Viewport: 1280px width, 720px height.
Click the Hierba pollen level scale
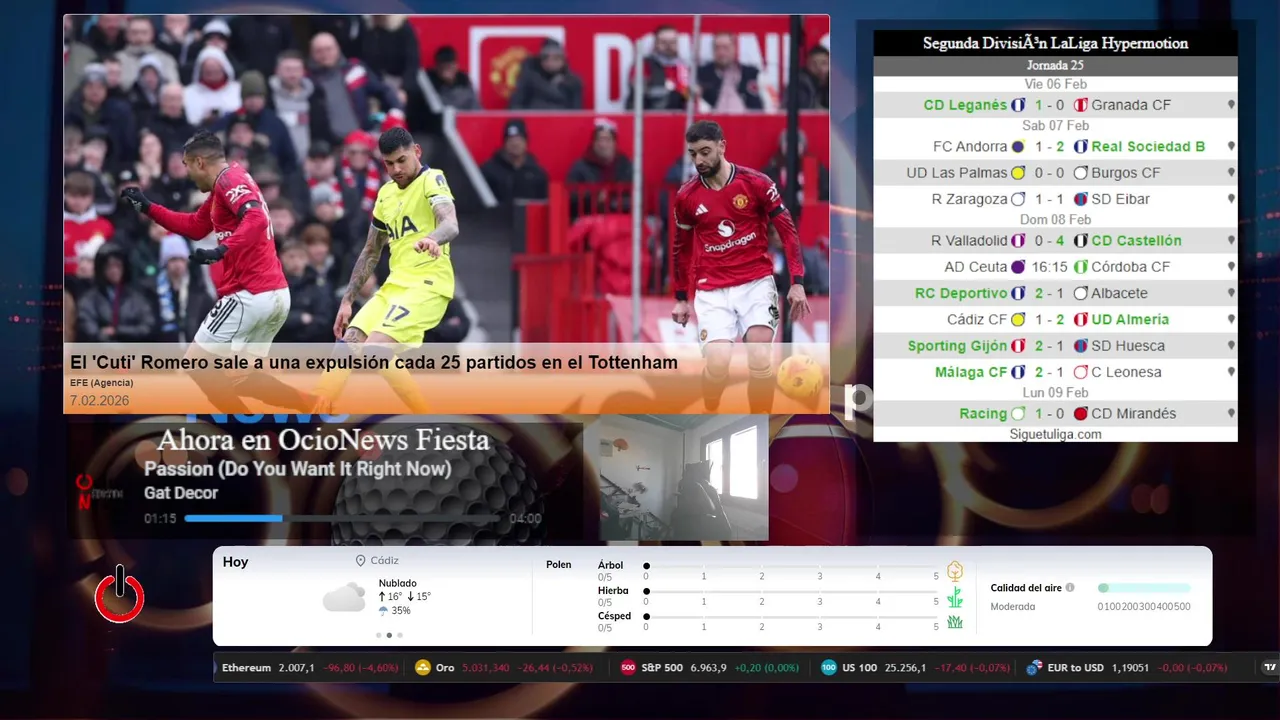[x=792, y=593]
